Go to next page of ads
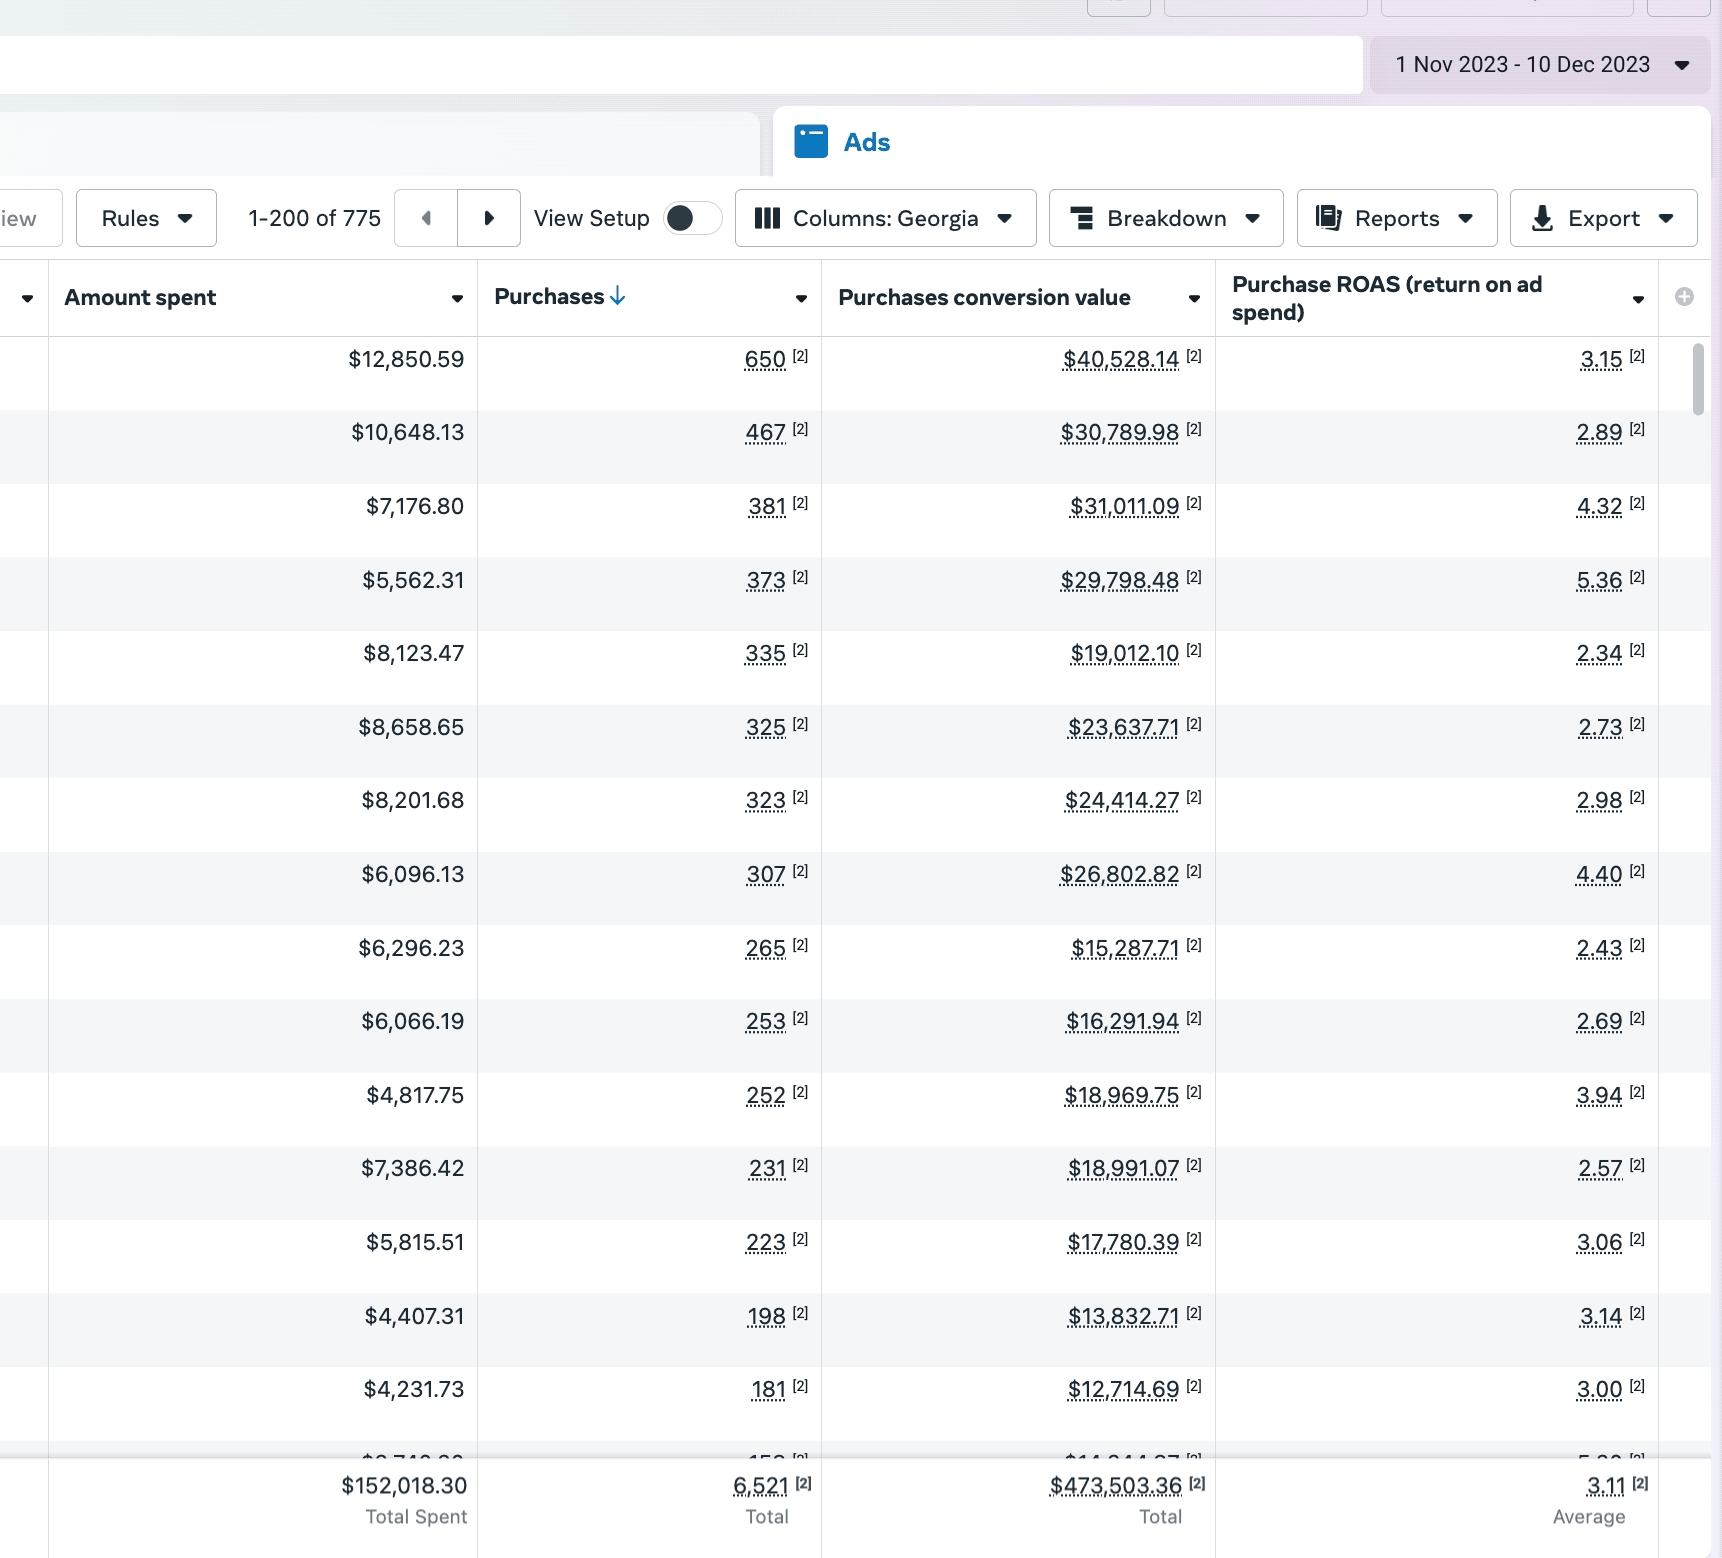 click(489, 218)
